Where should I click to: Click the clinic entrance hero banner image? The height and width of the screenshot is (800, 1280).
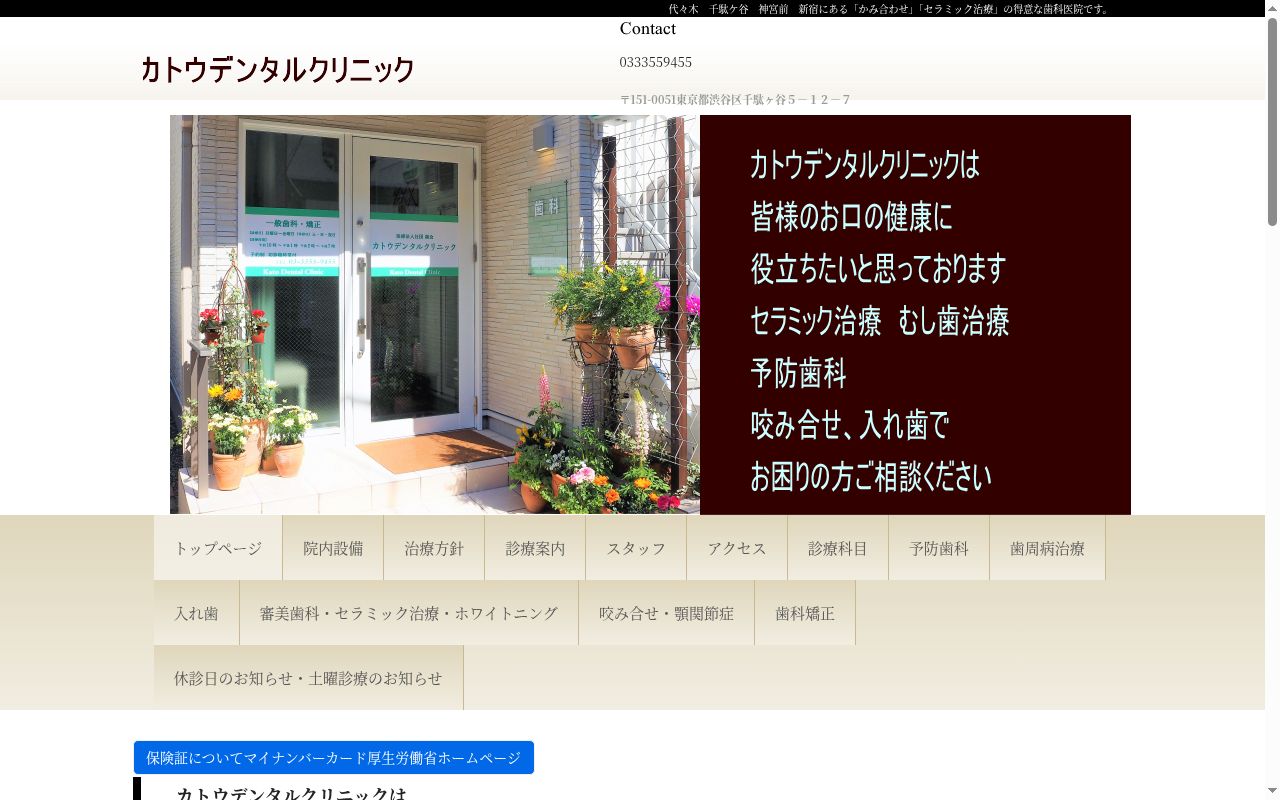650,315
